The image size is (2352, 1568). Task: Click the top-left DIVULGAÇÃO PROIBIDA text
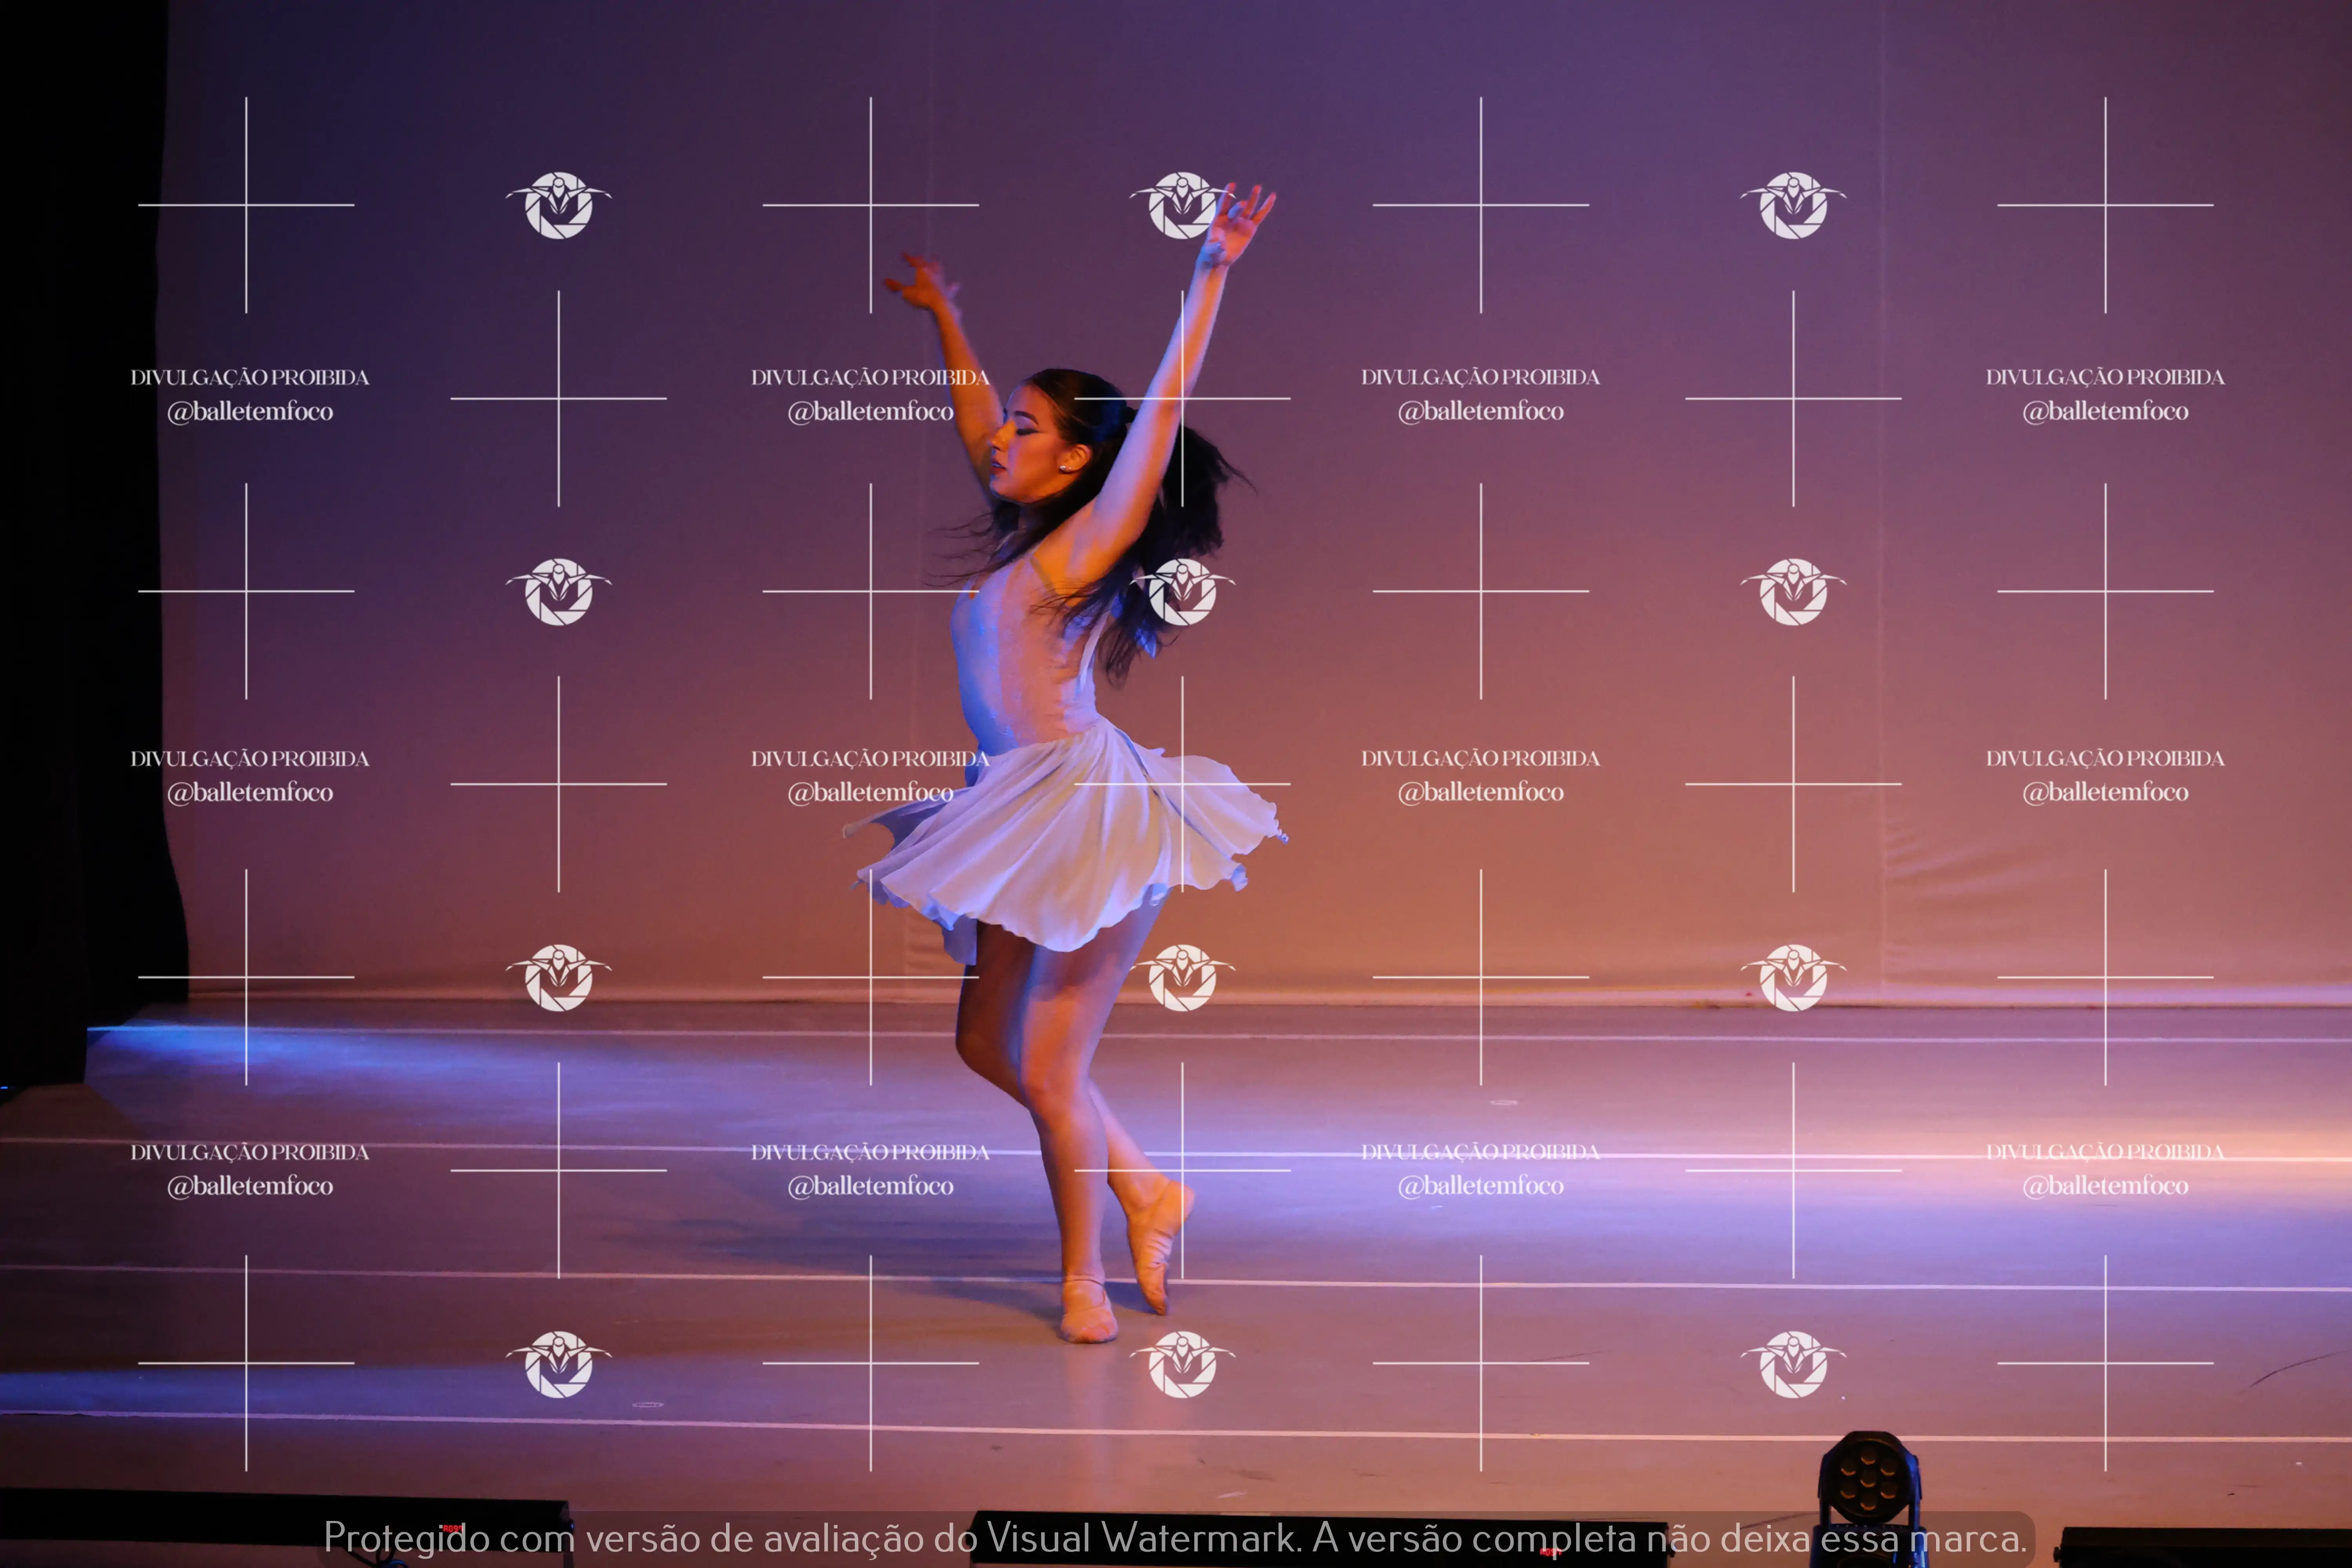[x=250, y=377]
